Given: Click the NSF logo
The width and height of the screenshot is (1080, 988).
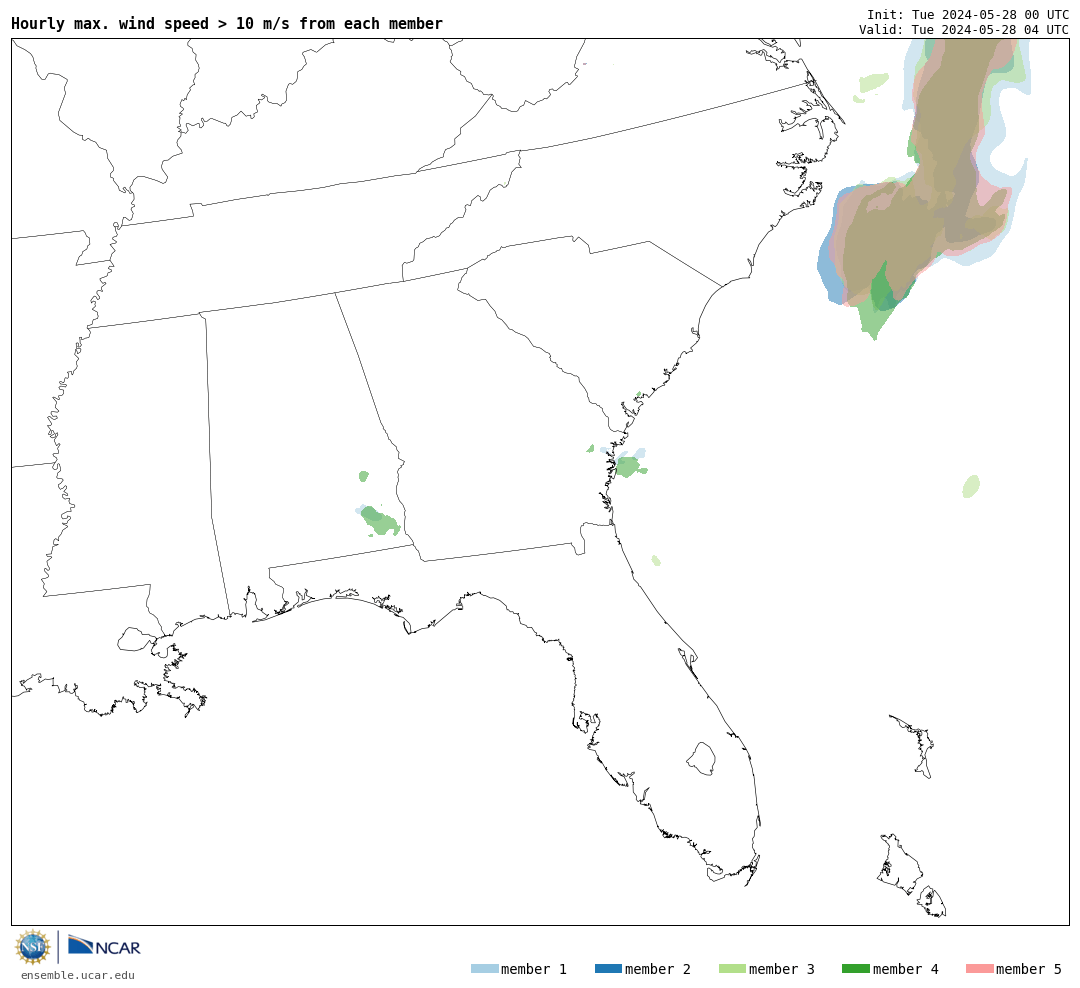Looking at the screenshot, I should click(x=32, y=947).
